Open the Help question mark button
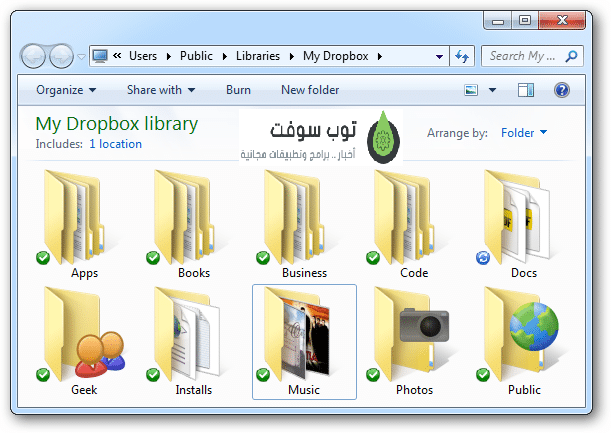The image size is (611, 433). (562, 90)
